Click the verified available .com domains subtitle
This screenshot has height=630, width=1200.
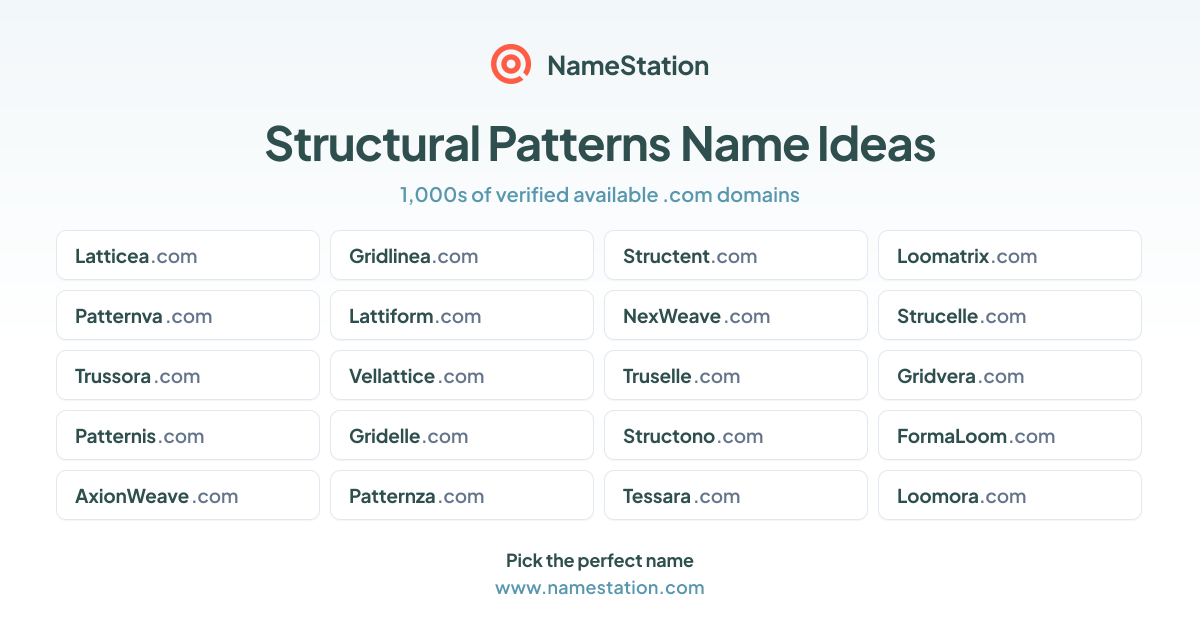click(600, 195)
